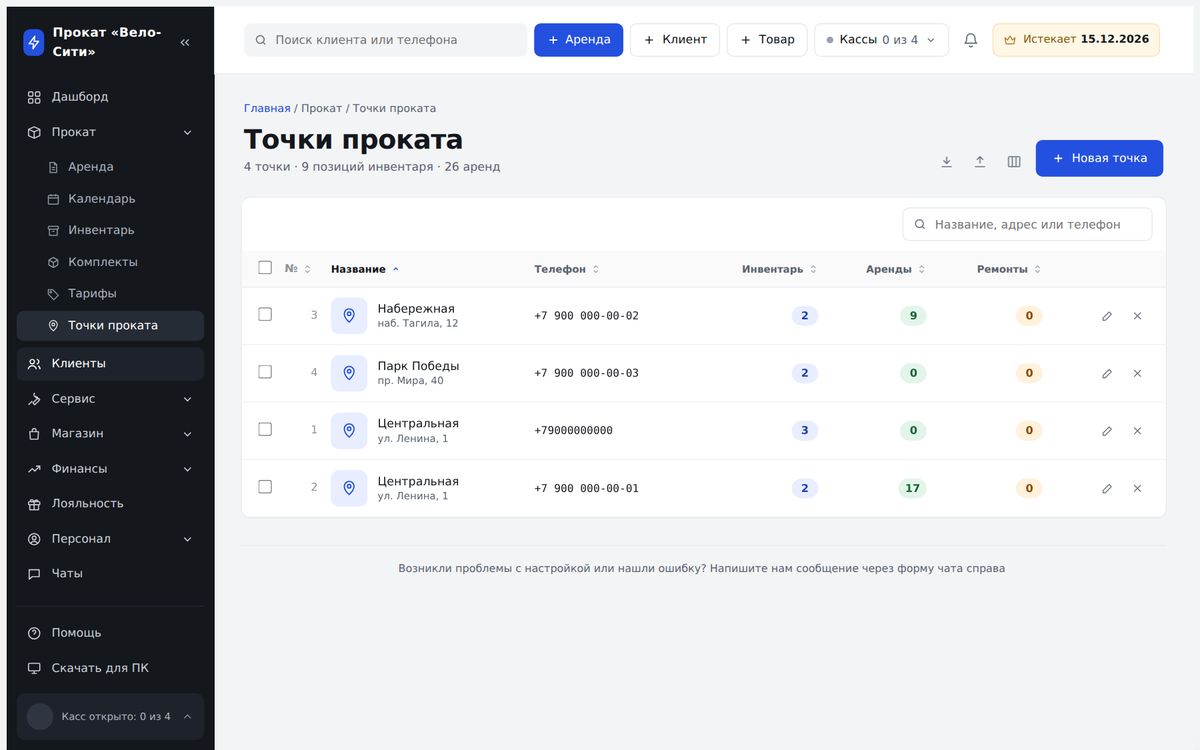Screen dimensions: 1200x750
Task: Edit Центральная row with phone +79000000000
Action: point(1107,431)
